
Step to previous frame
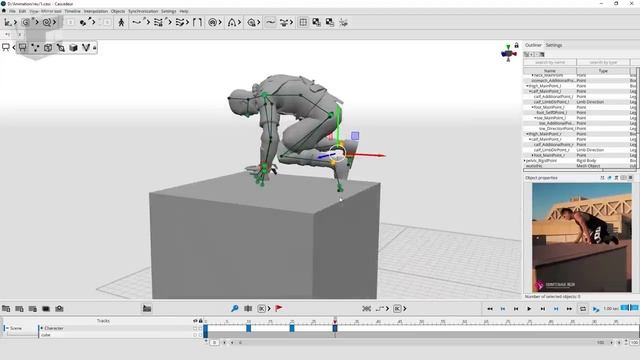pos(516,309)
